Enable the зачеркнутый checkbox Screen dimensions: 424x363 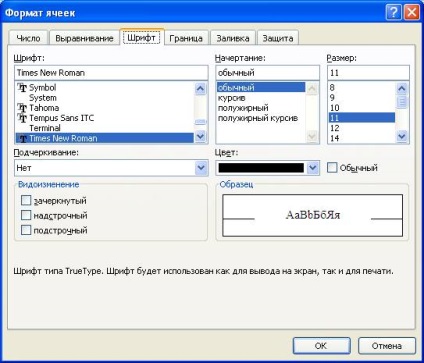(26, 200)
